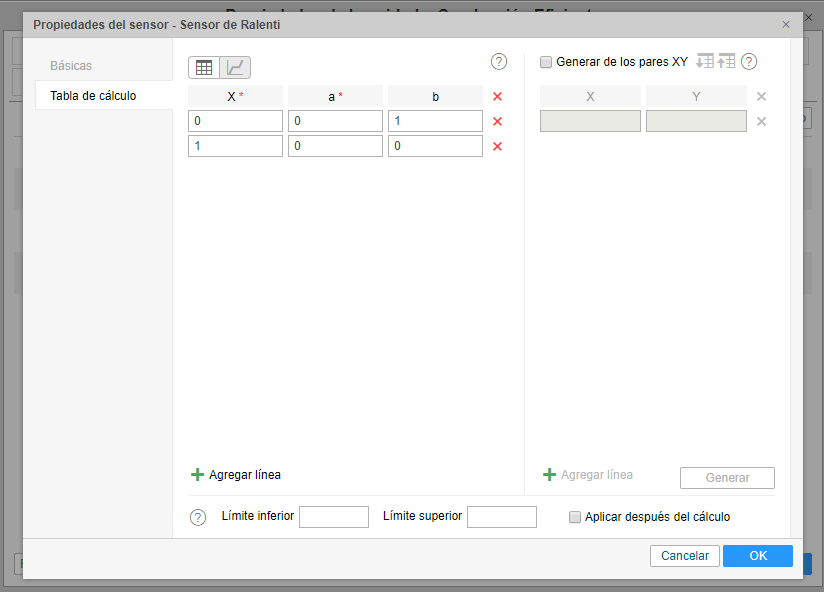Click the red X in the table header row
This screenshot has width=824, height=592.
497,96
